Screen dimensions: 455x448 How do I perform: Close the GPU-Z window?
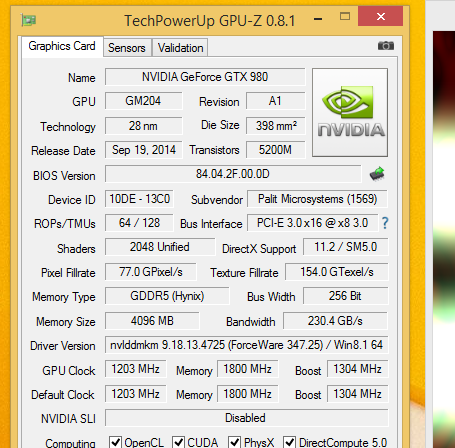pos(381,16)
